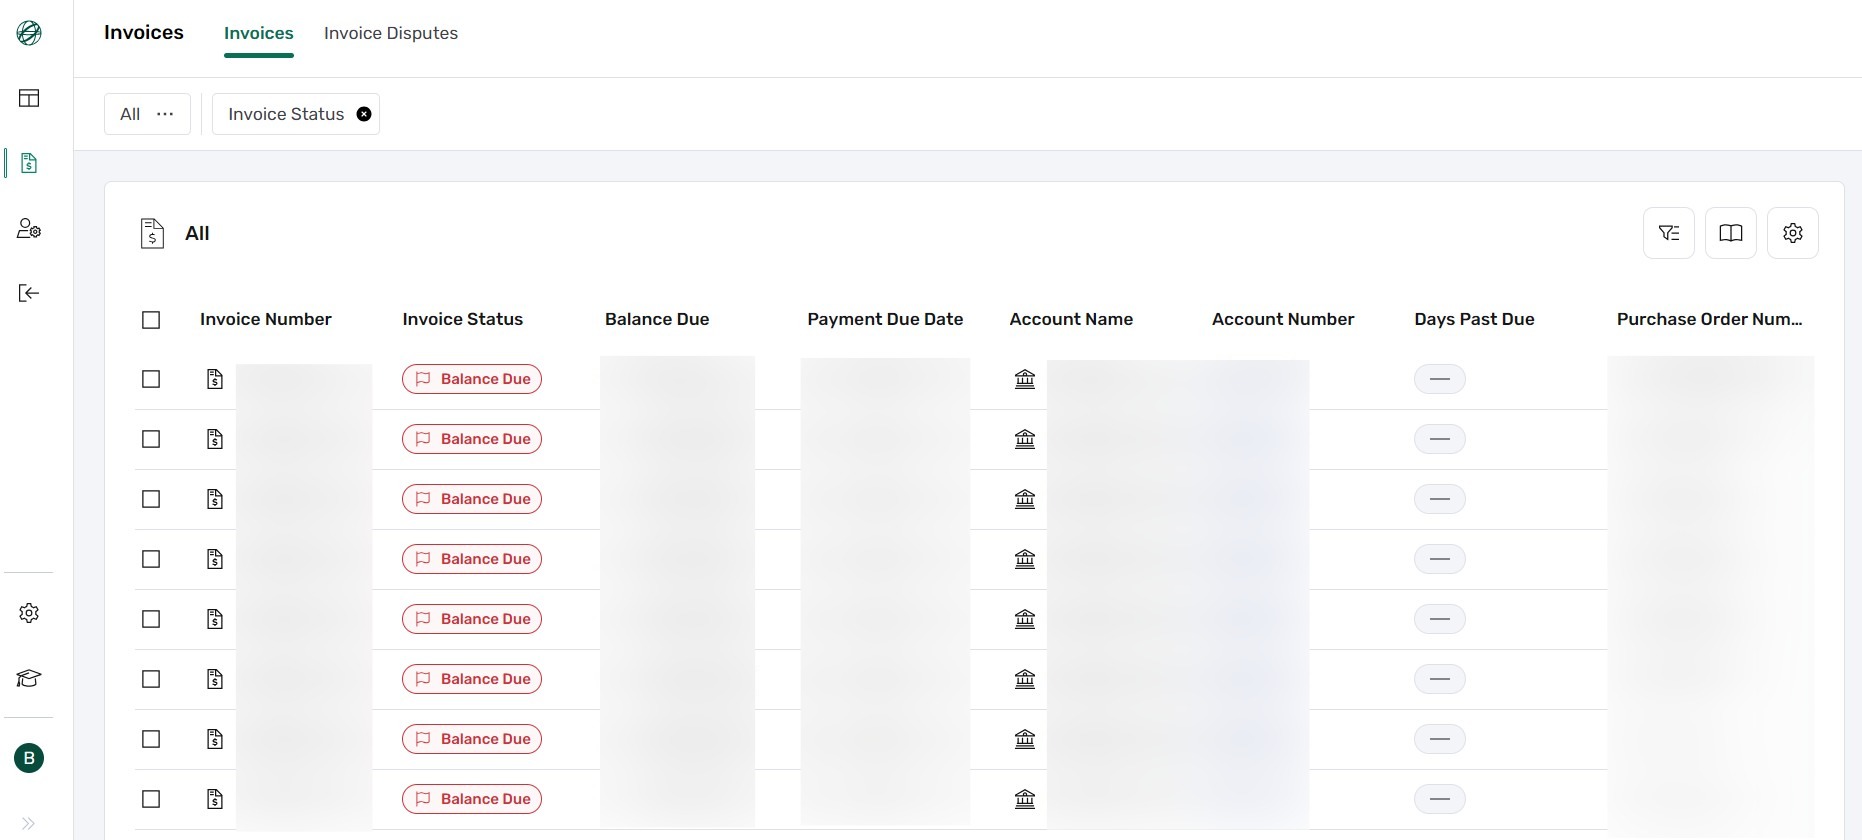Click the sign-out arrow sidebar icon
This screenshot has width=1862, height=840.
pyautogui.click(x=29, y=293)
